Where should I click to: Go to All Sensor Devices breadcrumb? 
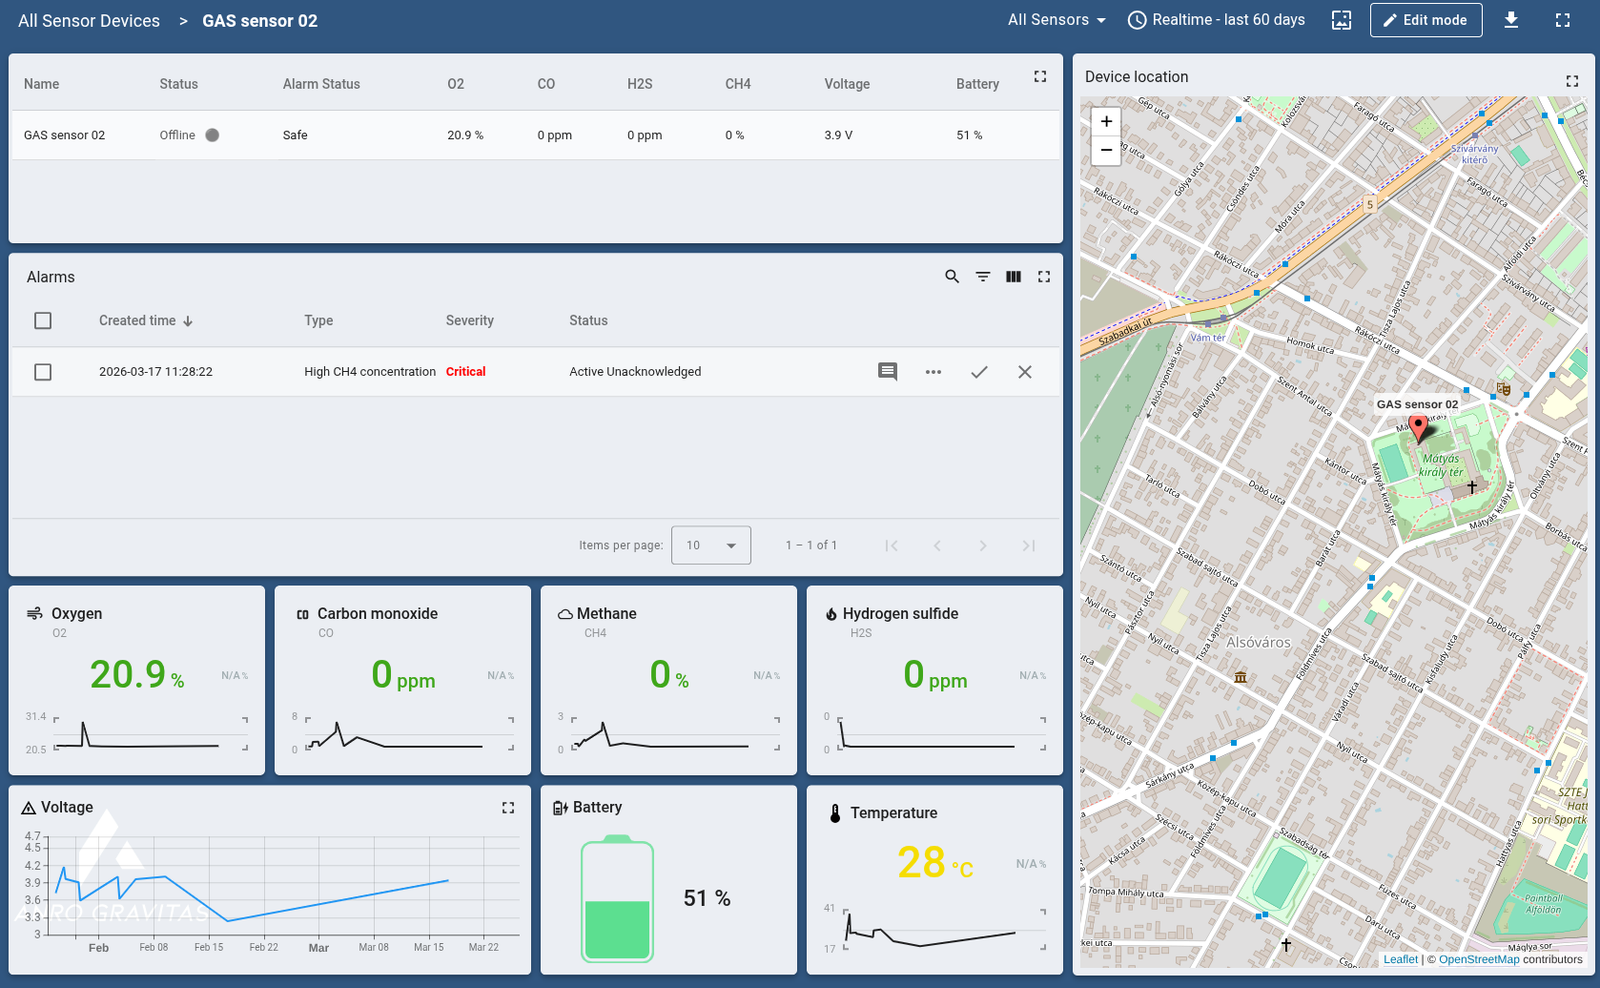click(x=89, y=21)
